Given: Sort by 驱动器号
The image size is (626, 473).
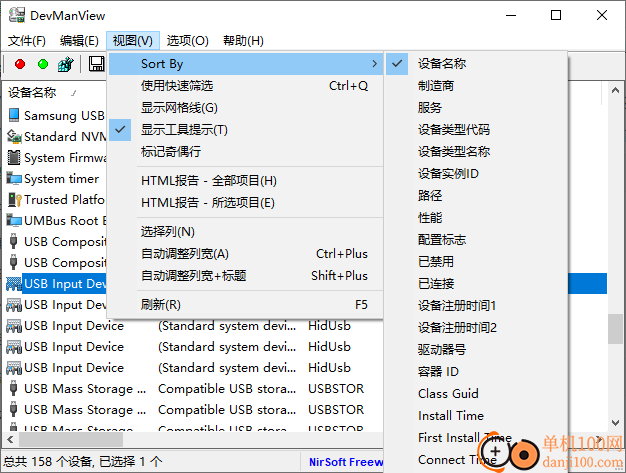Looking at the screenshot, I should click(x=477, y=350).
